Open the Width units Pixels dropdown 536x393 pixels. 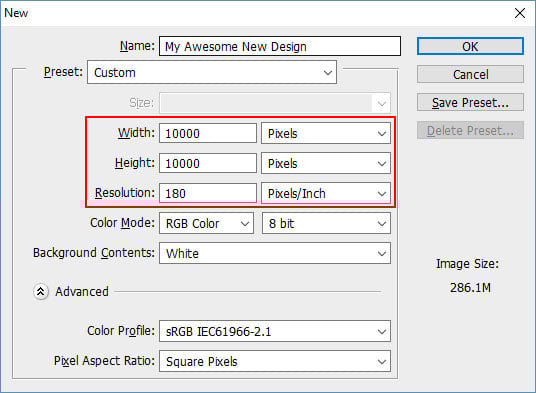pyautogui.click(x=326, y=133)
